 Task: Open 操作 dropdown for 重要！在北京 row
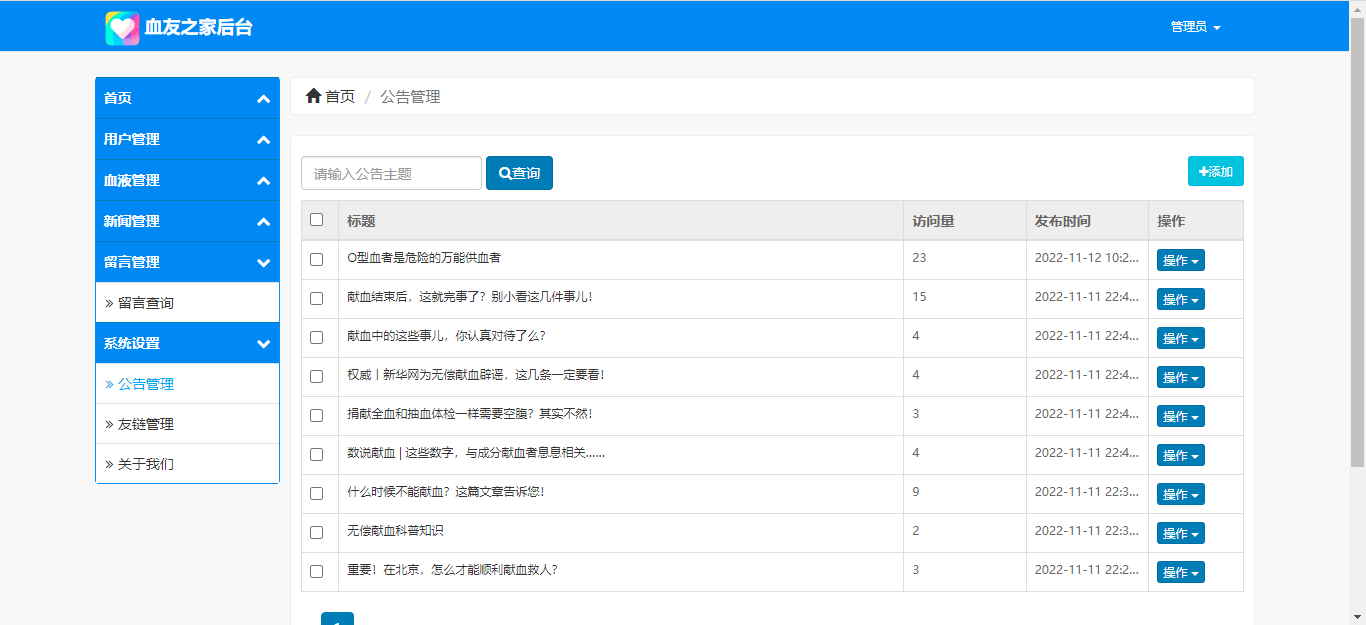tap(1181, 572)
